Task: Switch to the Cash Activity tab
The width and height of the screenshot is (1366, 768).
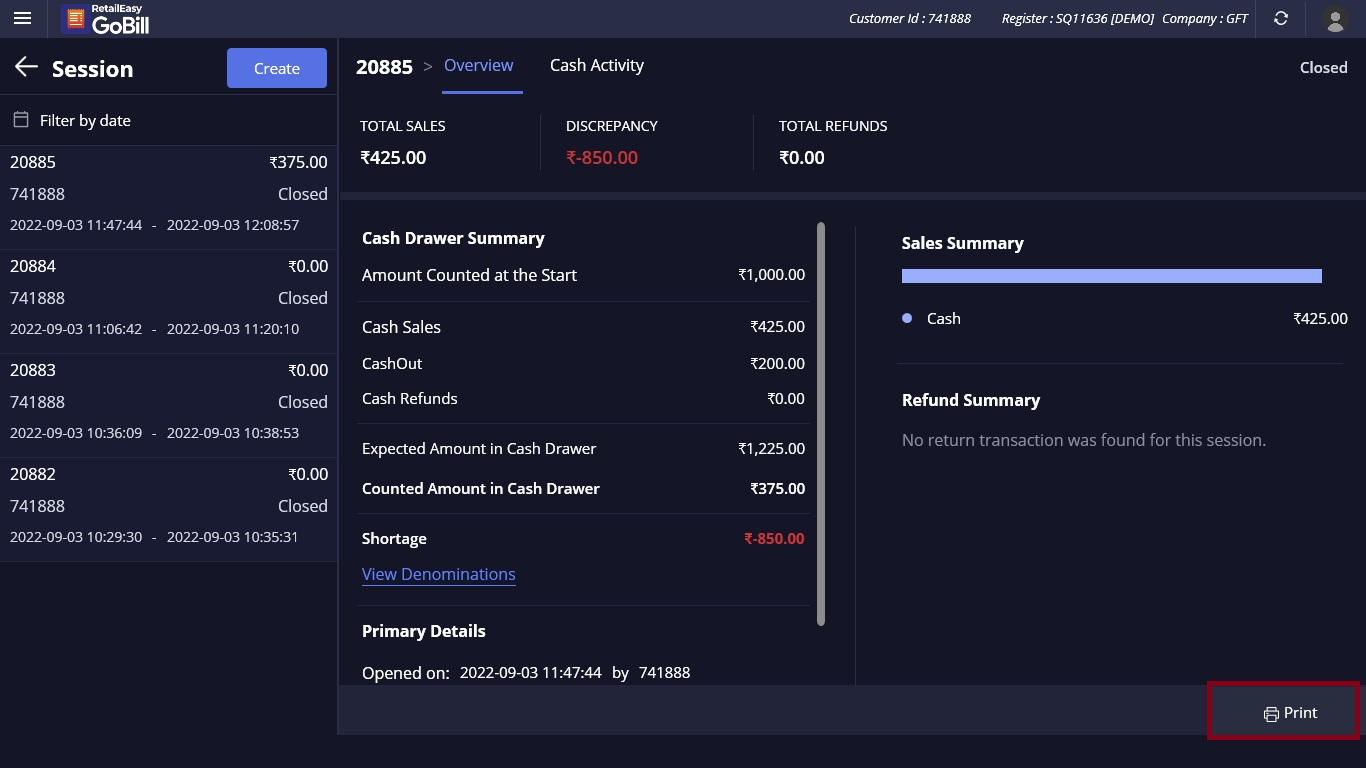Action: click(x=596, y=65)
